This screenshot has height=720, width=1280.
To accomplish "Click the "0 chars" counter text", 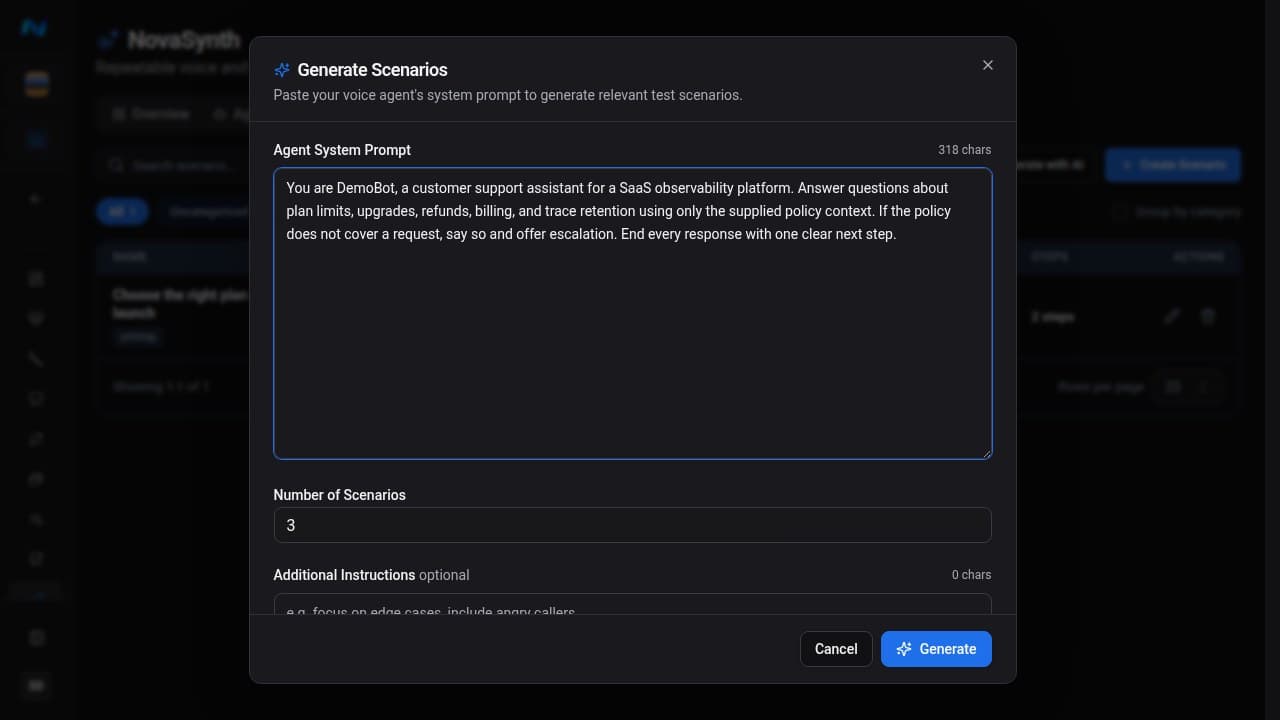I will 971,575.
